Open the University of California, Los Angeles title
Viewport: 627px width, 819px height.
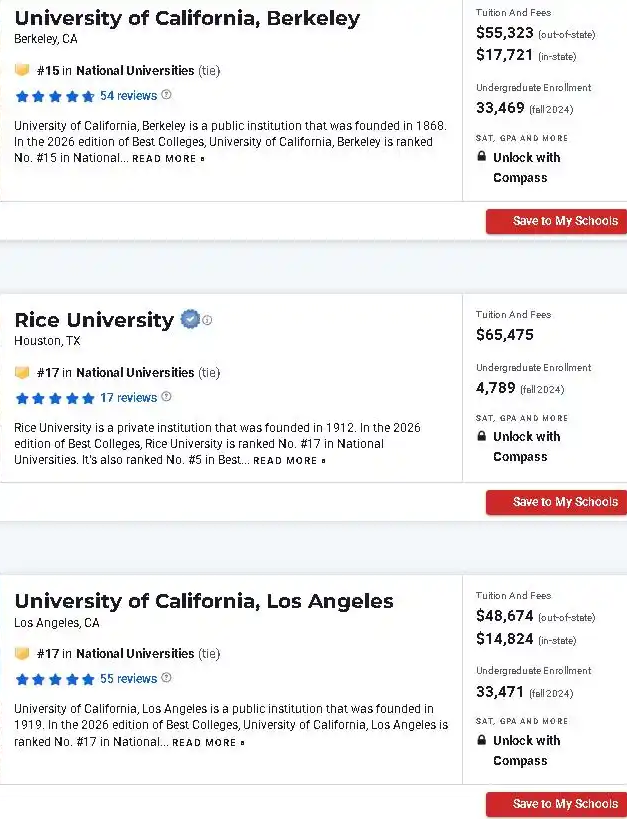pyautogui.click(x=204, y=601)
